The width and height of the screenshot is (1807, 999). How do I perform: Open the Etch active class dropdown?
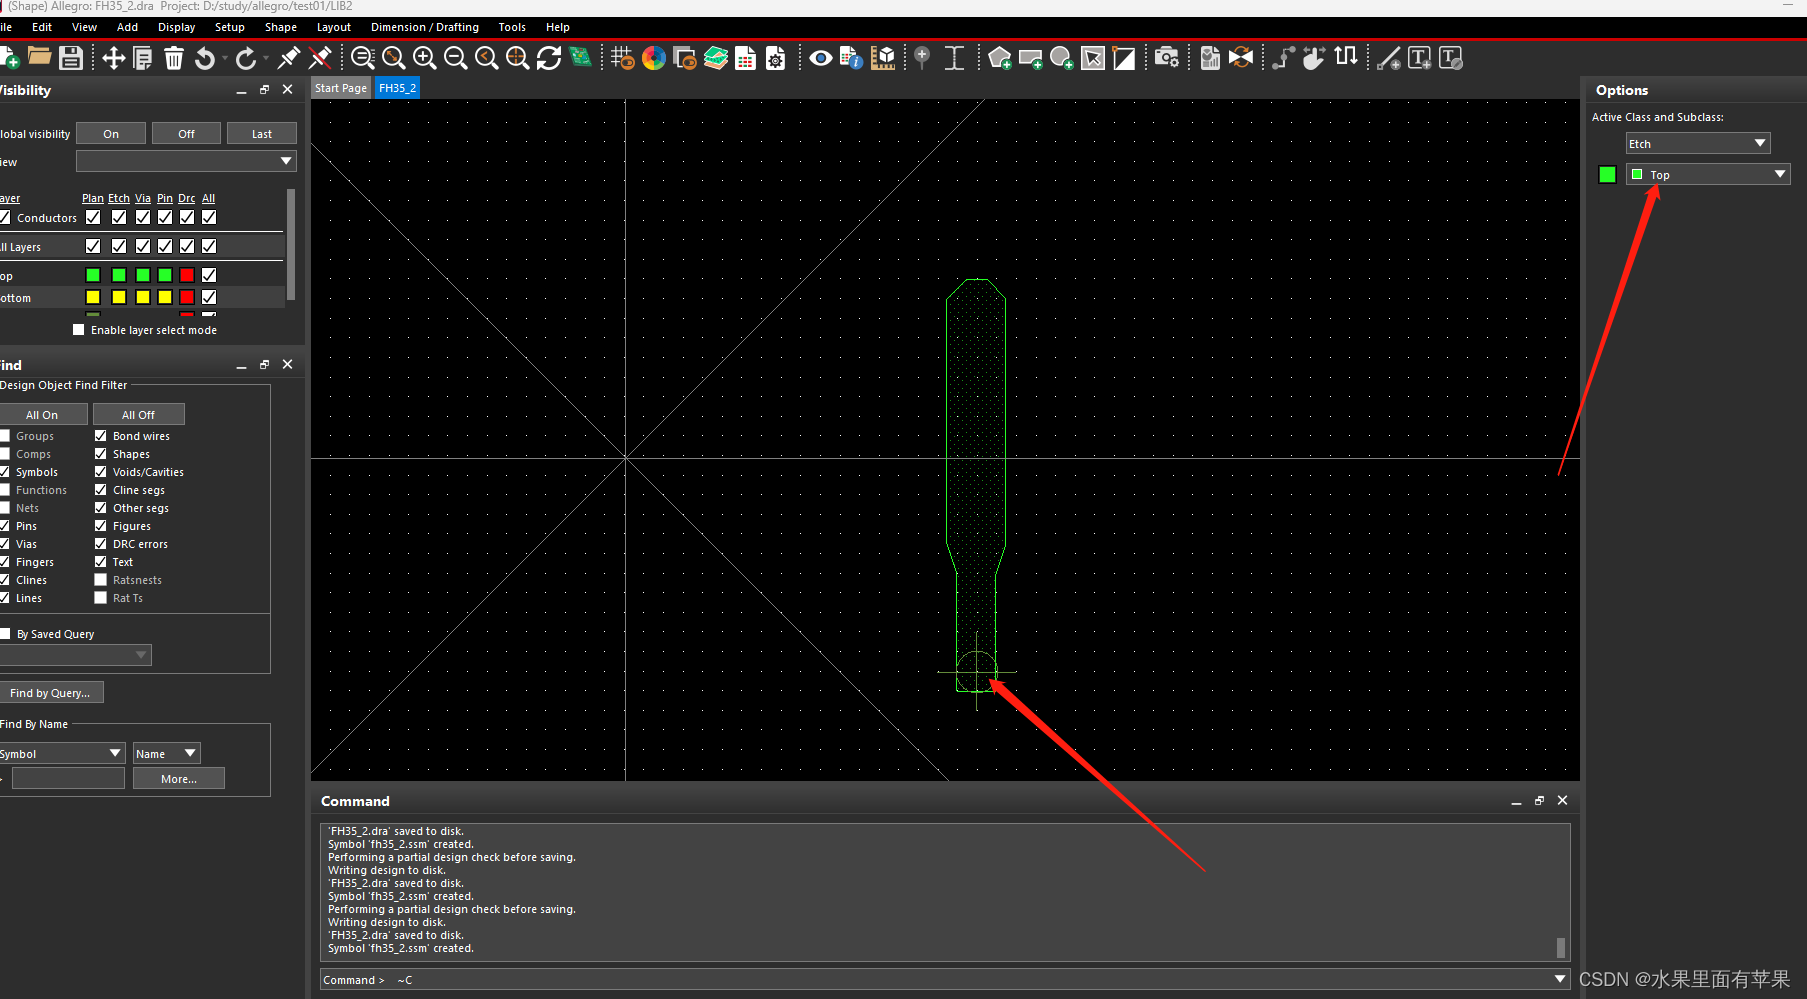pyautogui.click(x=1697, y=144)
